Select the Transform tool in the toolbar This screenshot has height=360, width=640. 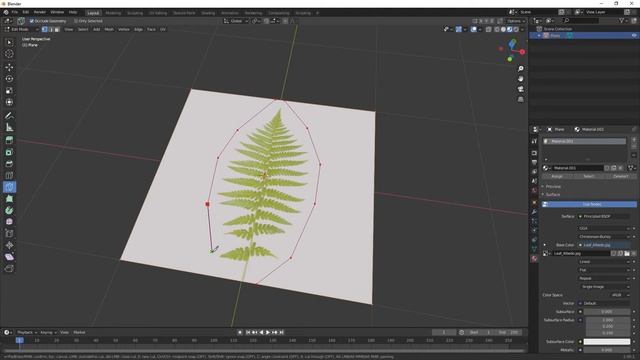9,102
